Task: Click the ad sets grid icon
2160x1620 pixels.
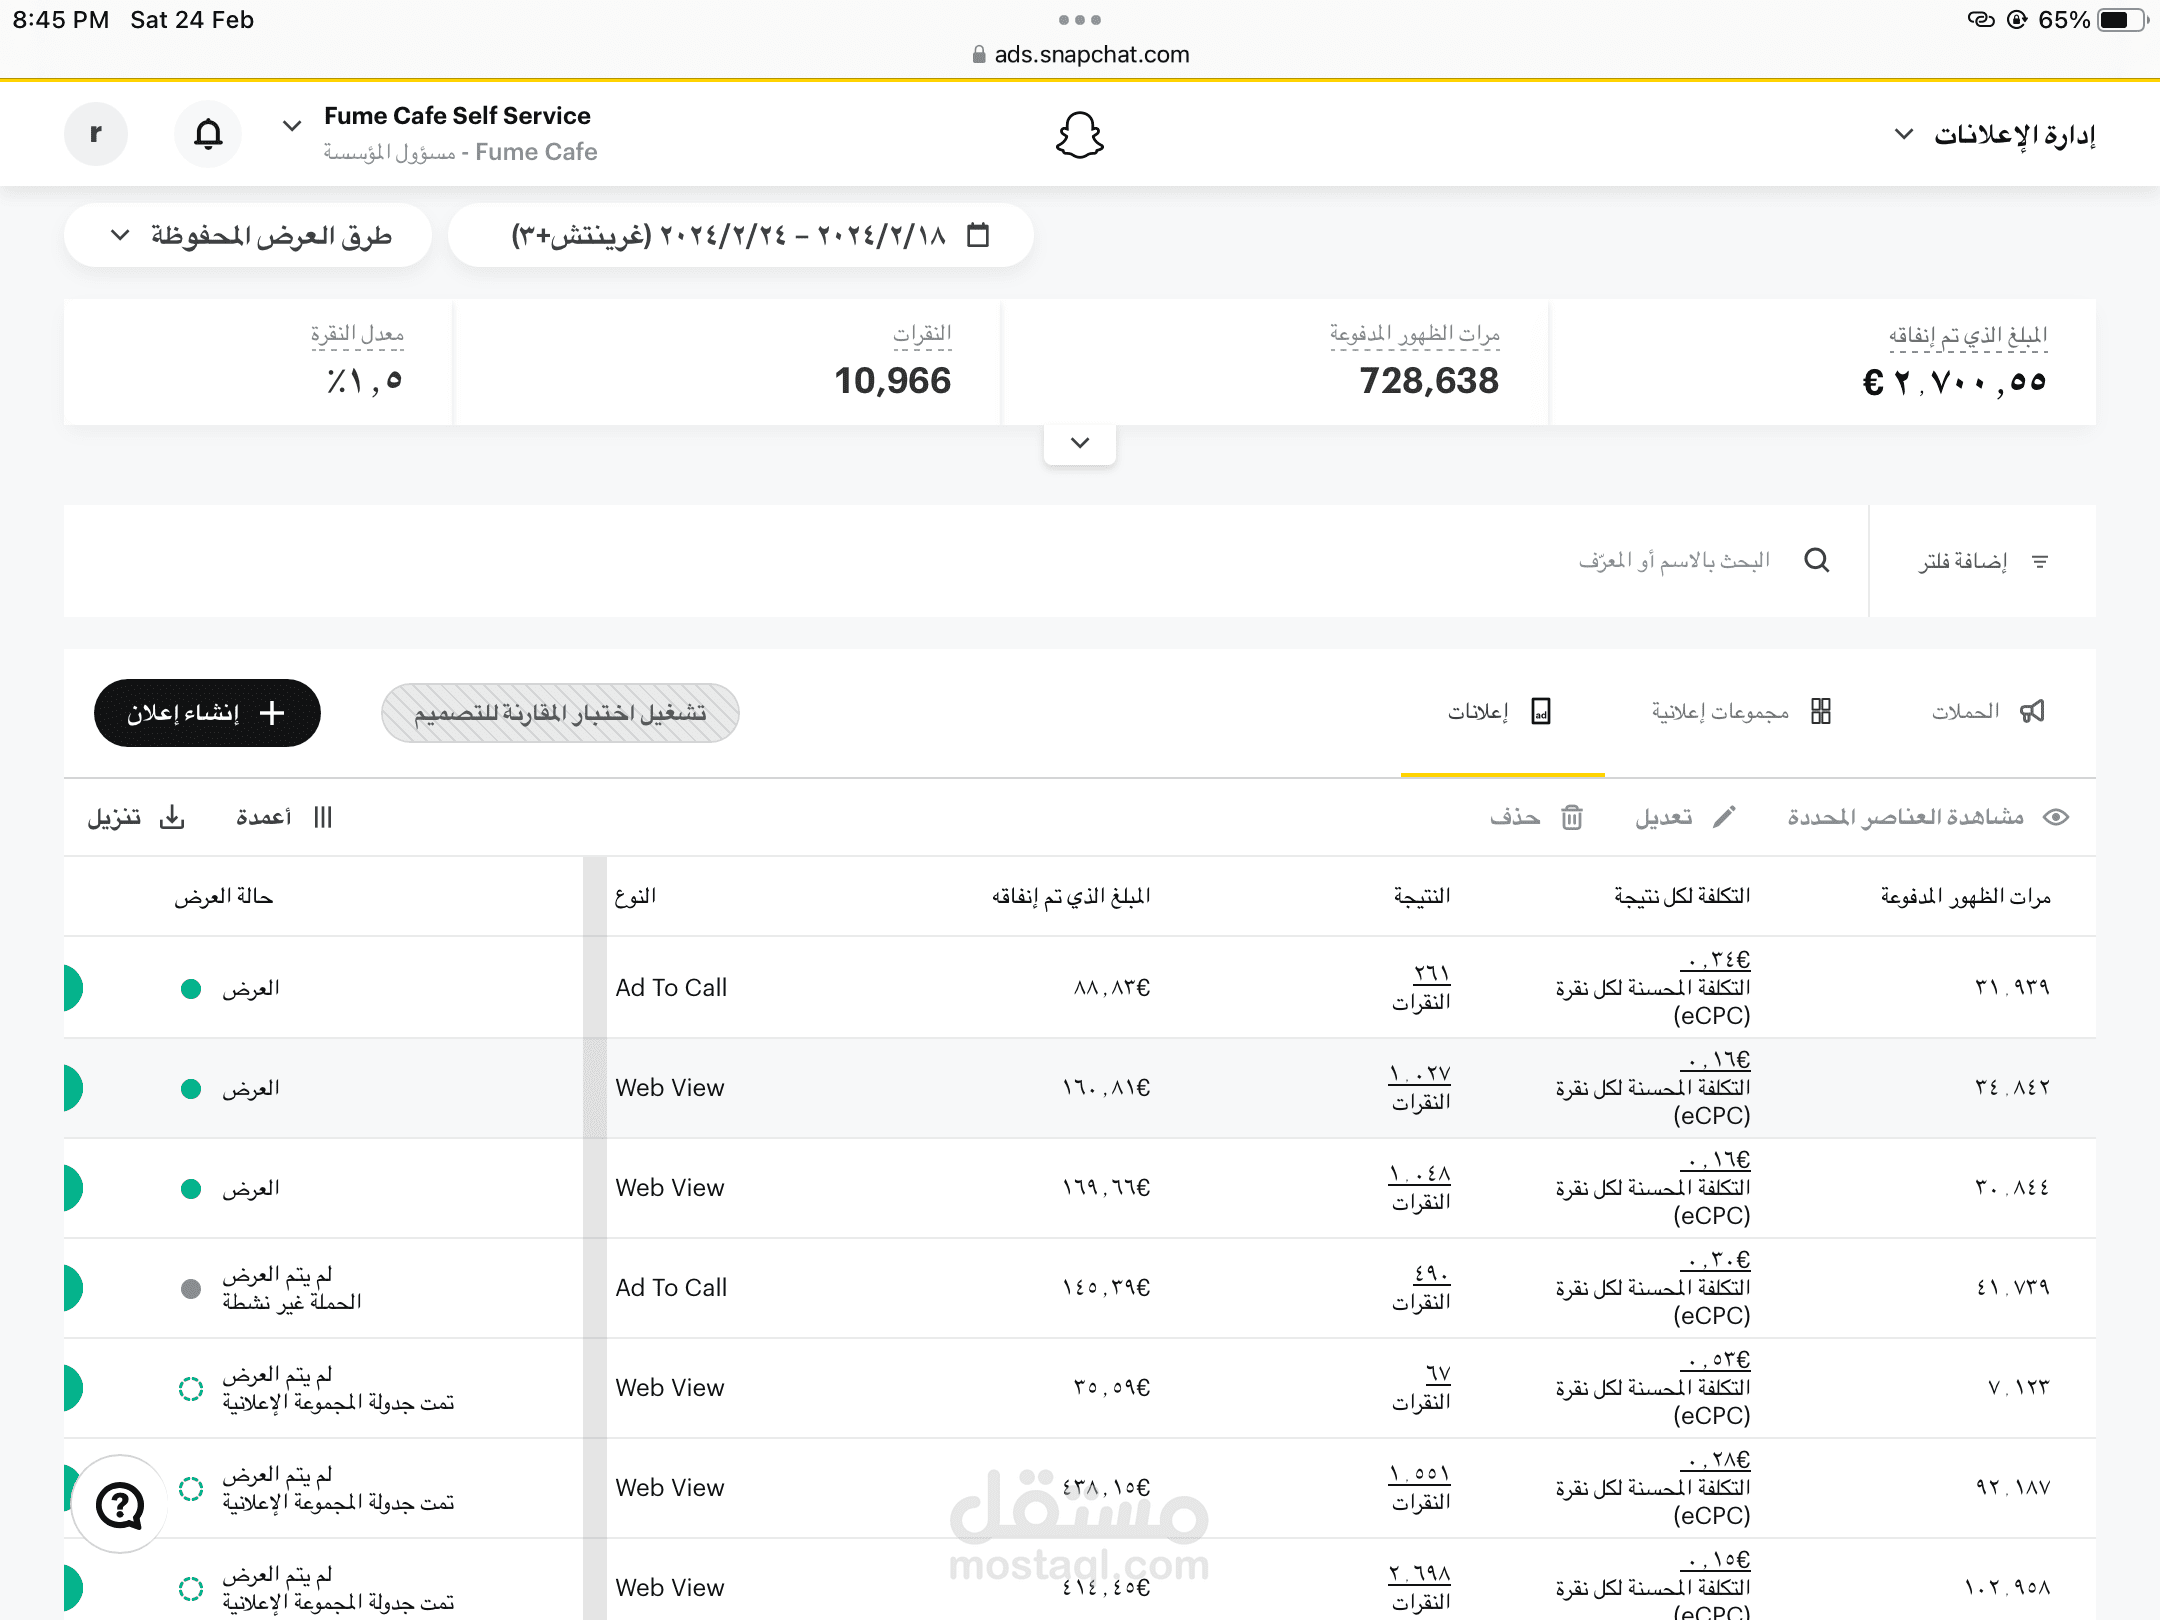Action: [x=1821, y=711]
